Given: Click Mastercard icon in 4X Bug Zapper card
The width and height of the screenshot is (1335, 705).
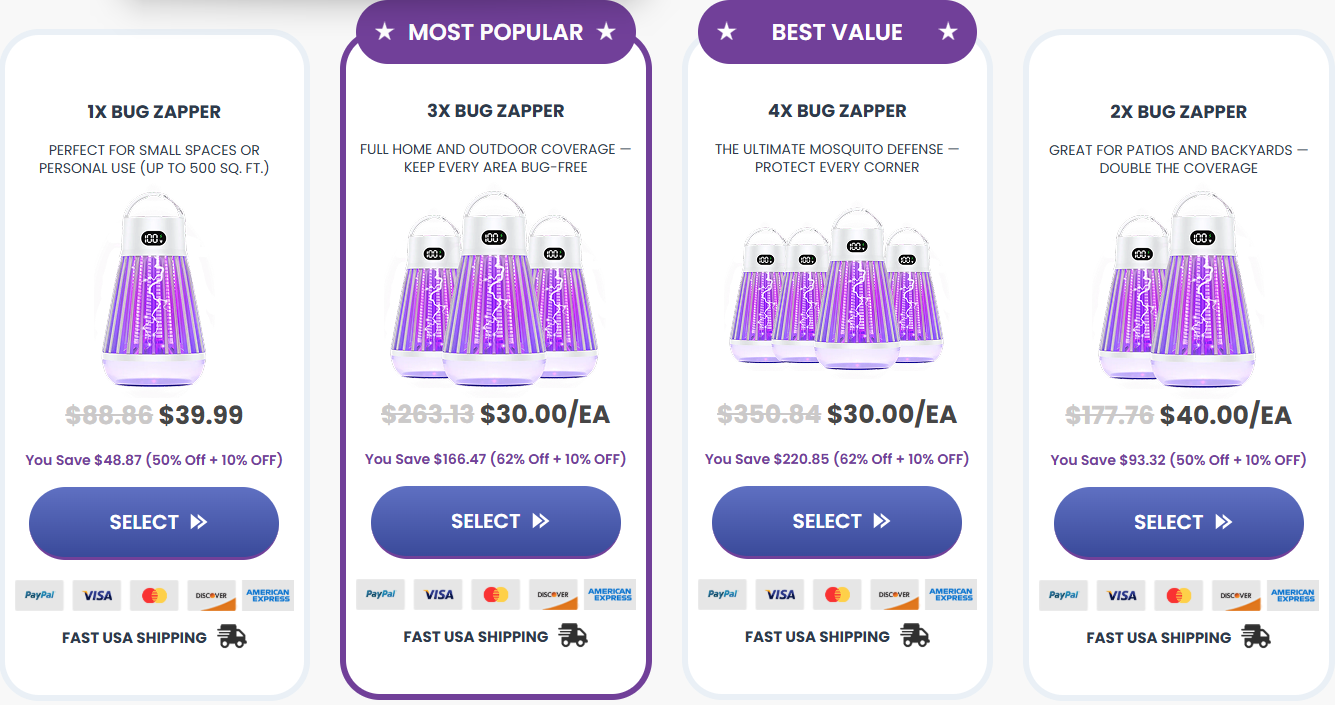Looking at the screenshot, I should point(837,595).
